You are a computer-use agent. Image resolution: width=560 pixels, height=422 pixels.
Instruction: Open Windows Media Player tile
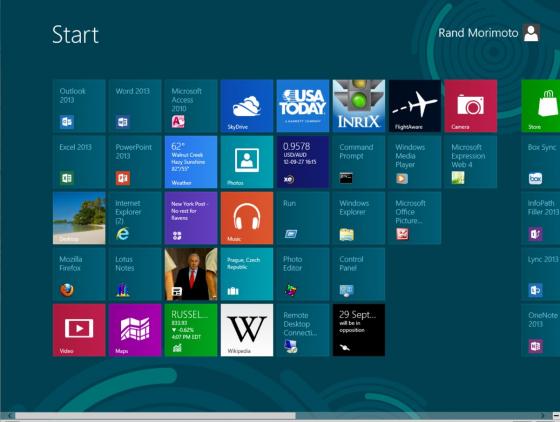coord(415,162)
